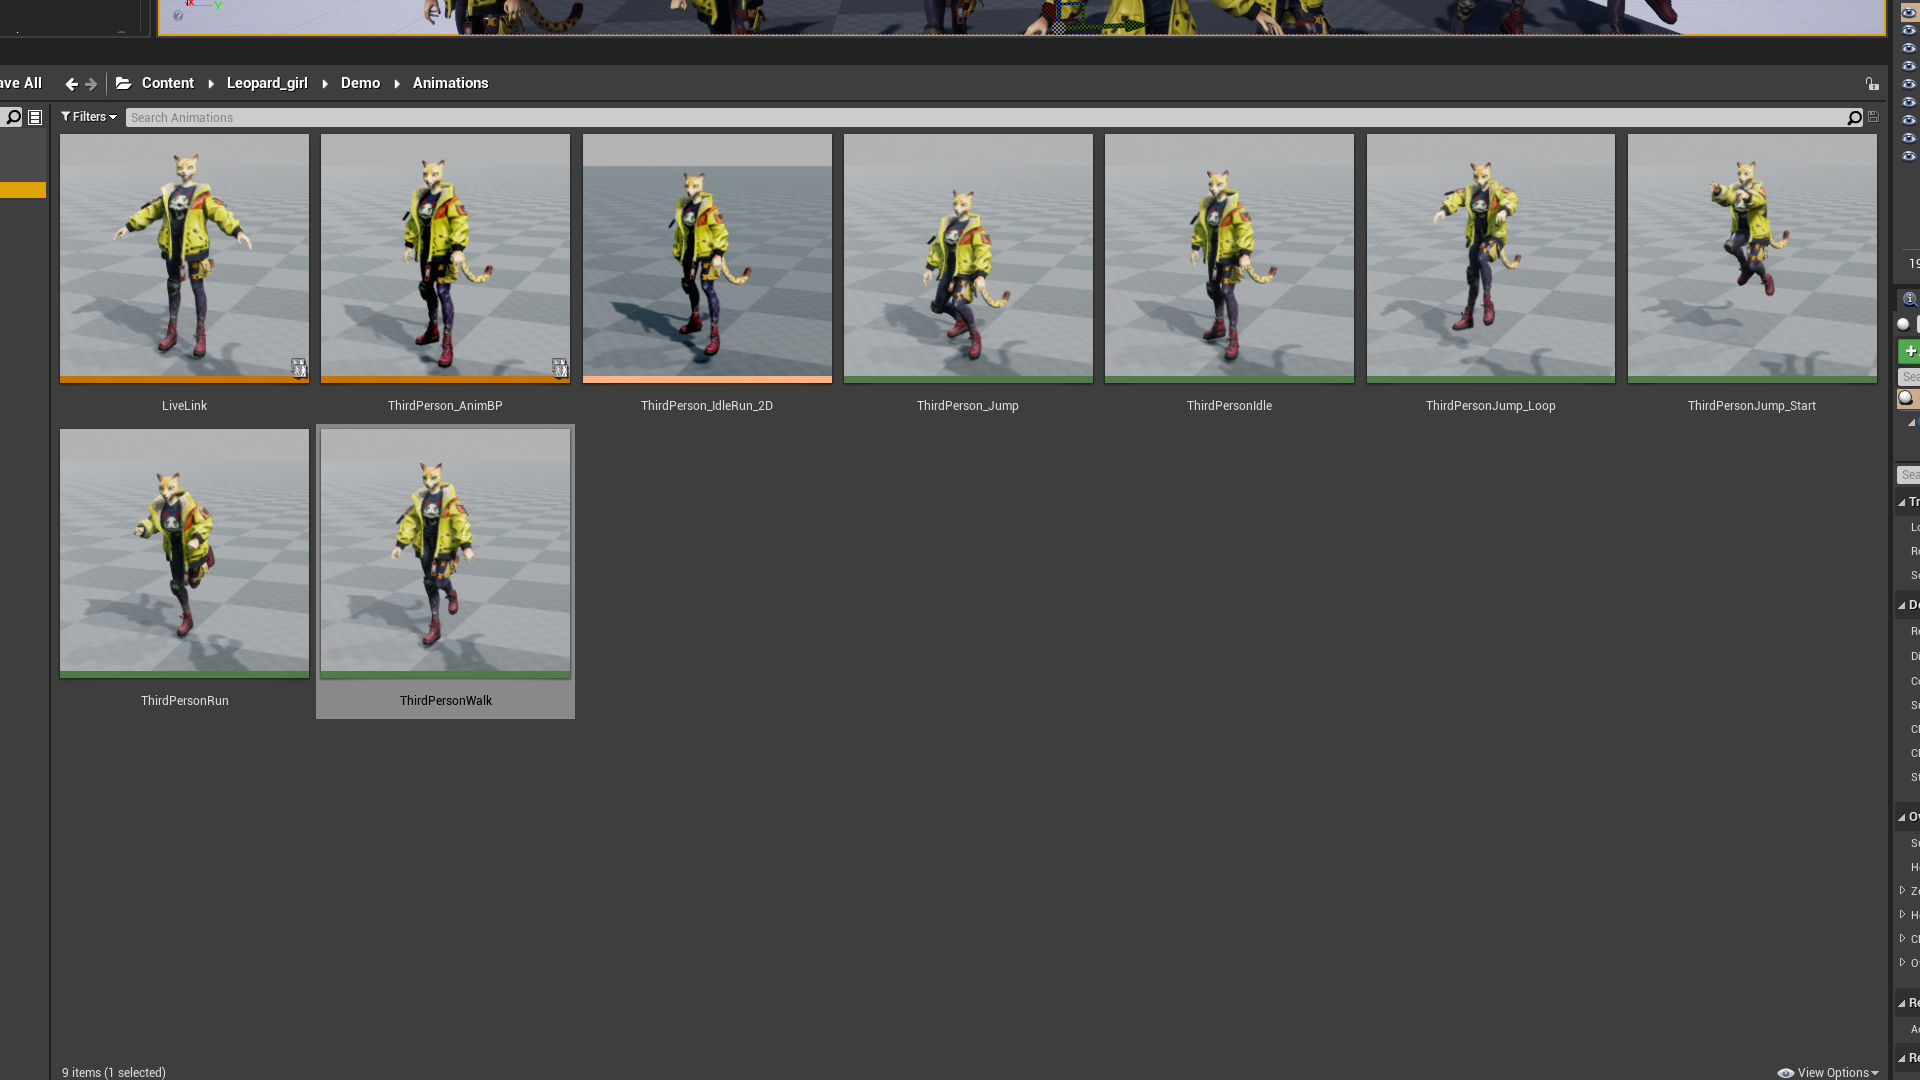The height and width of the screenshot is (1080, 1920).
Task: Click the folder search magnifier icon
Action: (x=13, y=117)
